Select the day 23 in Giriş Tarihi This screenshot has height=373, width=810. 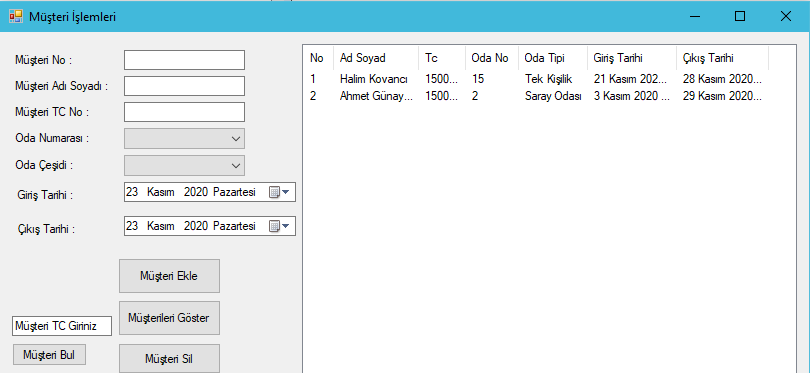point(132,193)
